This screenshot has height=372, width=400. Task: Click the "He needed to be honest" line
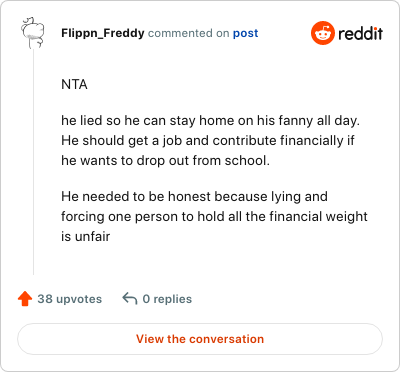[194, 196]
